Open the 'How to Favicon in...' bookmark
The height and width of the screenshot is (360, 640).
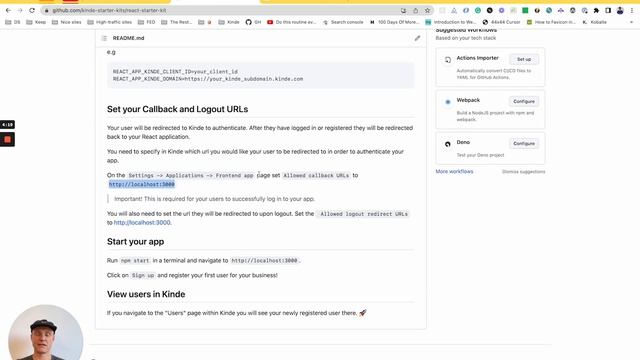(x=551, y=22)
